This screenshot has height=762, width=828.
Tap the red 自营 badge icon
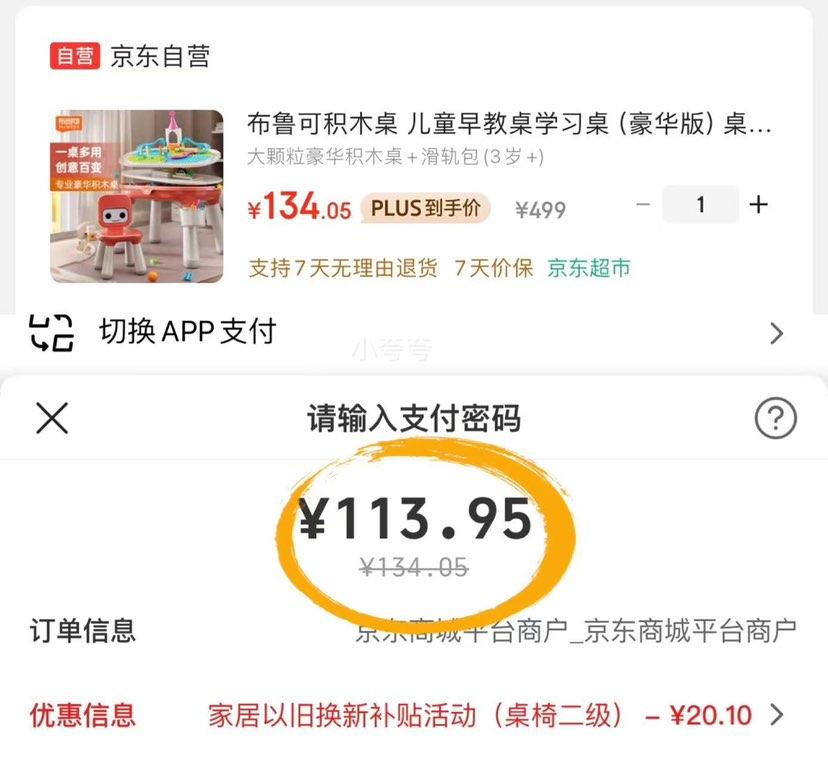pos(75,56)
